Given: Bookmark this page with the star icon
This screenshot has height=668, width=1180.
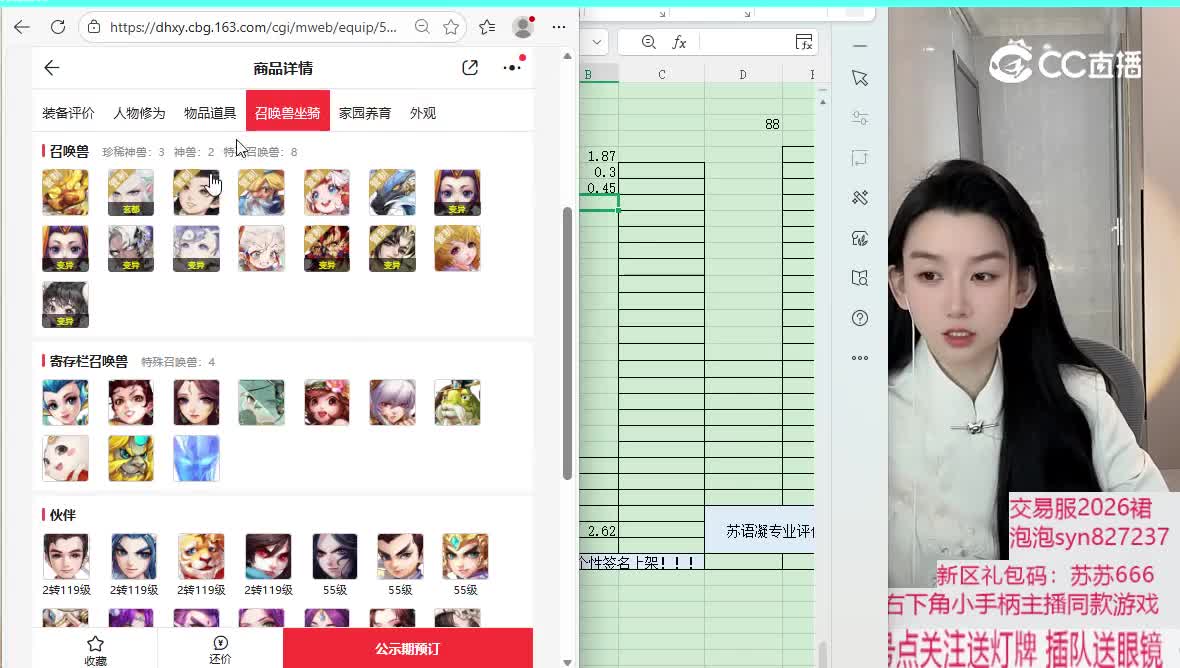Looking at the screenshot, I should click(x=451, y=27).
